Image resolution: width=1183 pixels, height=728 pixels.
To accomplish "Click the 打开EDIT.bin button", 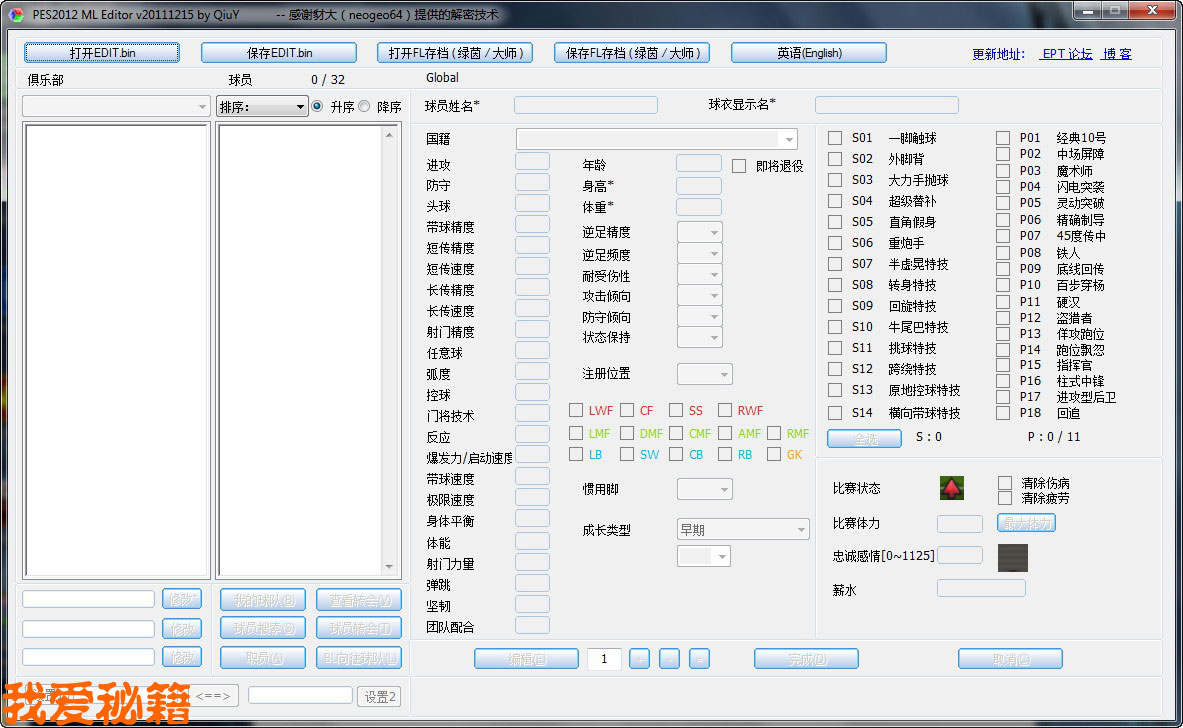I will click(x=102, y=53).
